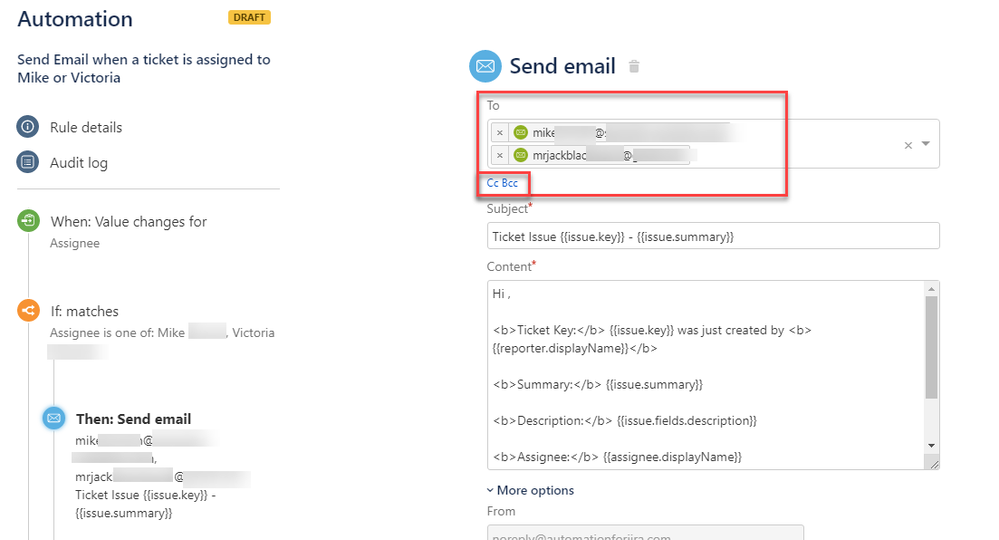Click the DRAFT status badge

tap(249, 17)
